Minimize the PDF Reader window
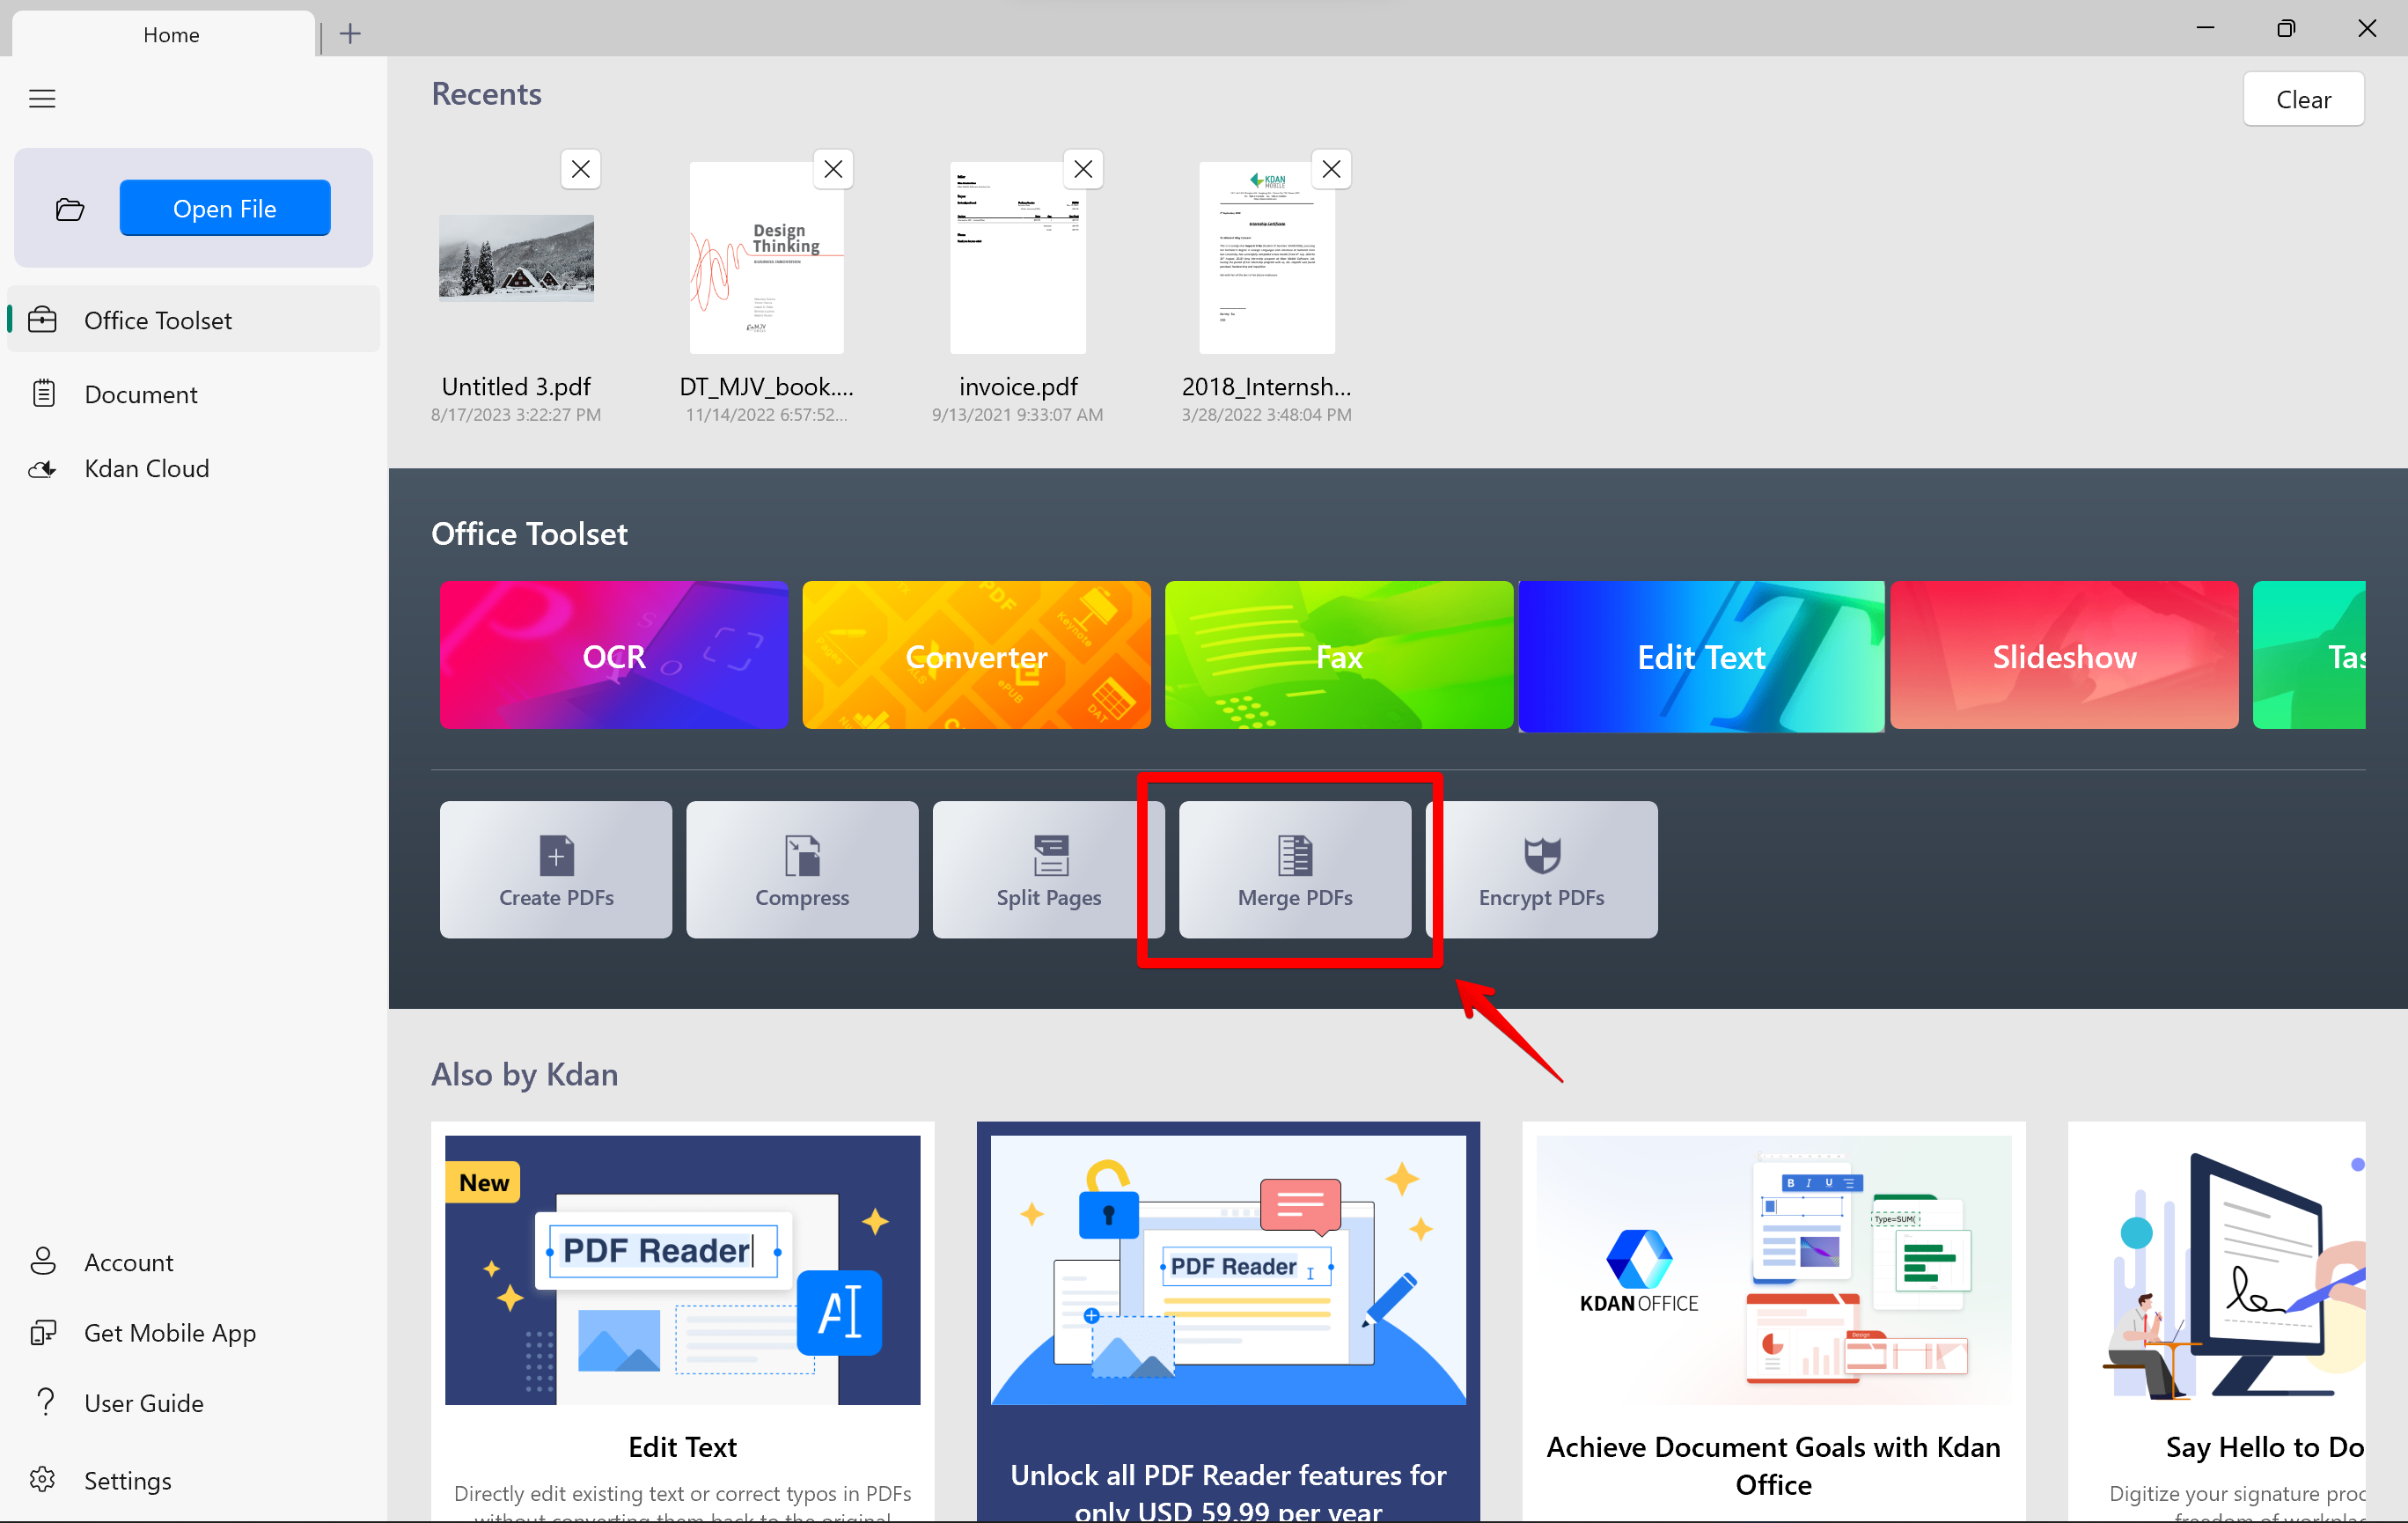 pyautogui.click(x=2205, y=28)
